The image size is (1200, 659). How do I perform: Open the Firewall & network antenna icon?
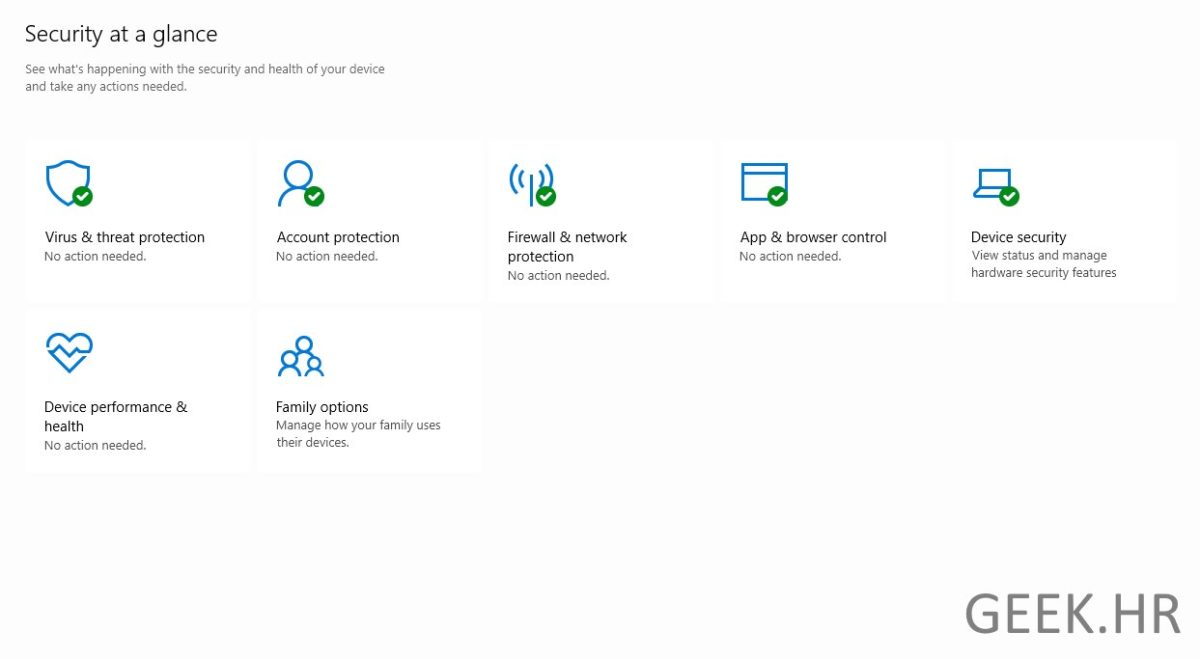coord(530,183)
